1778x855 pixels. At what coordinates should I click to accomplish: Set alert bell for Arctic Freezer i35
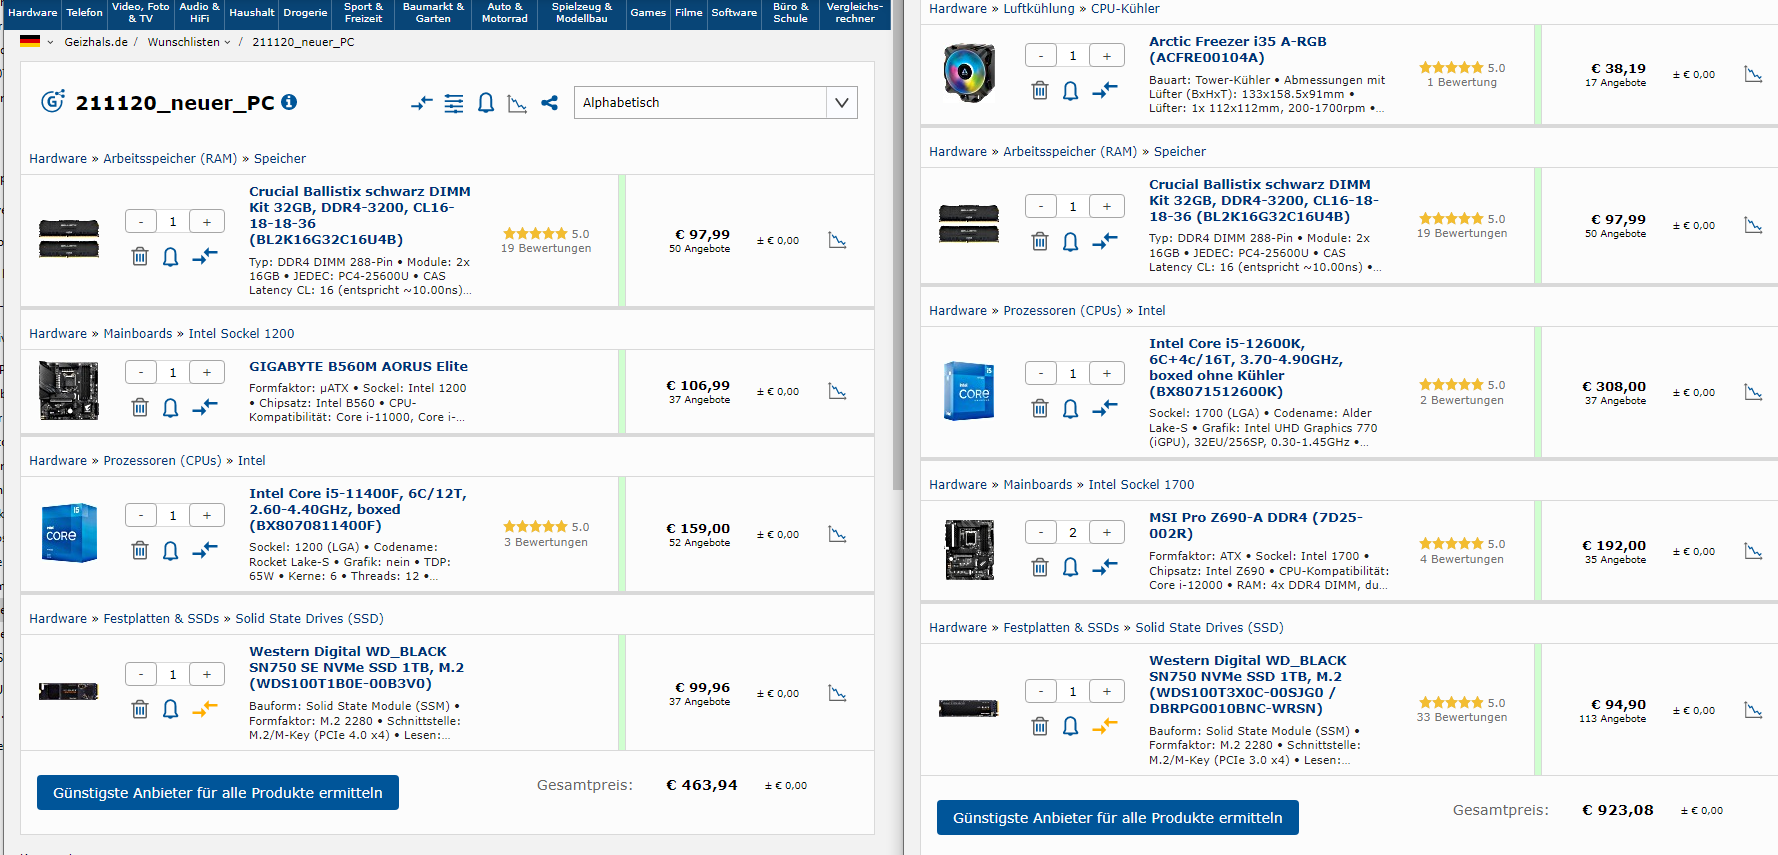click(x=1071, y=91)
